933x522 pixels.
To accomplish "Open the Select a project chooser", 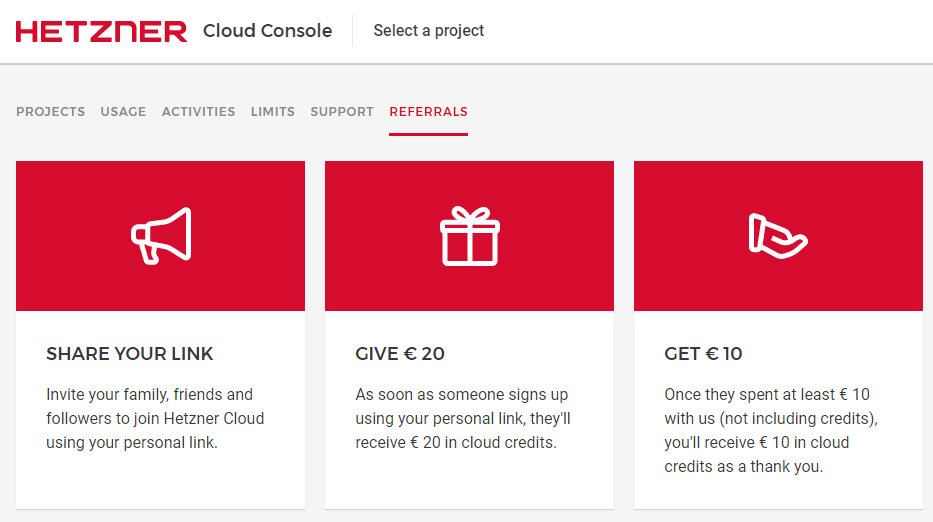I will 428,30.
